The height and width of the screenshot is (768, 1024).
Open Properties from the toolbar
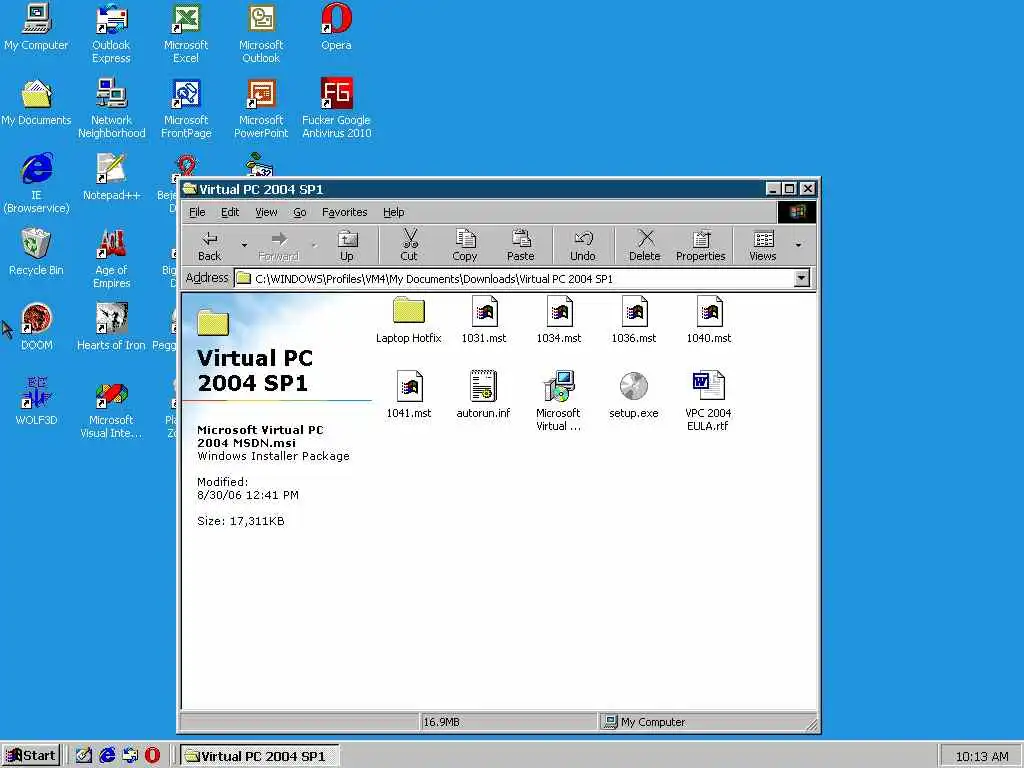click(x=701, y=246)
